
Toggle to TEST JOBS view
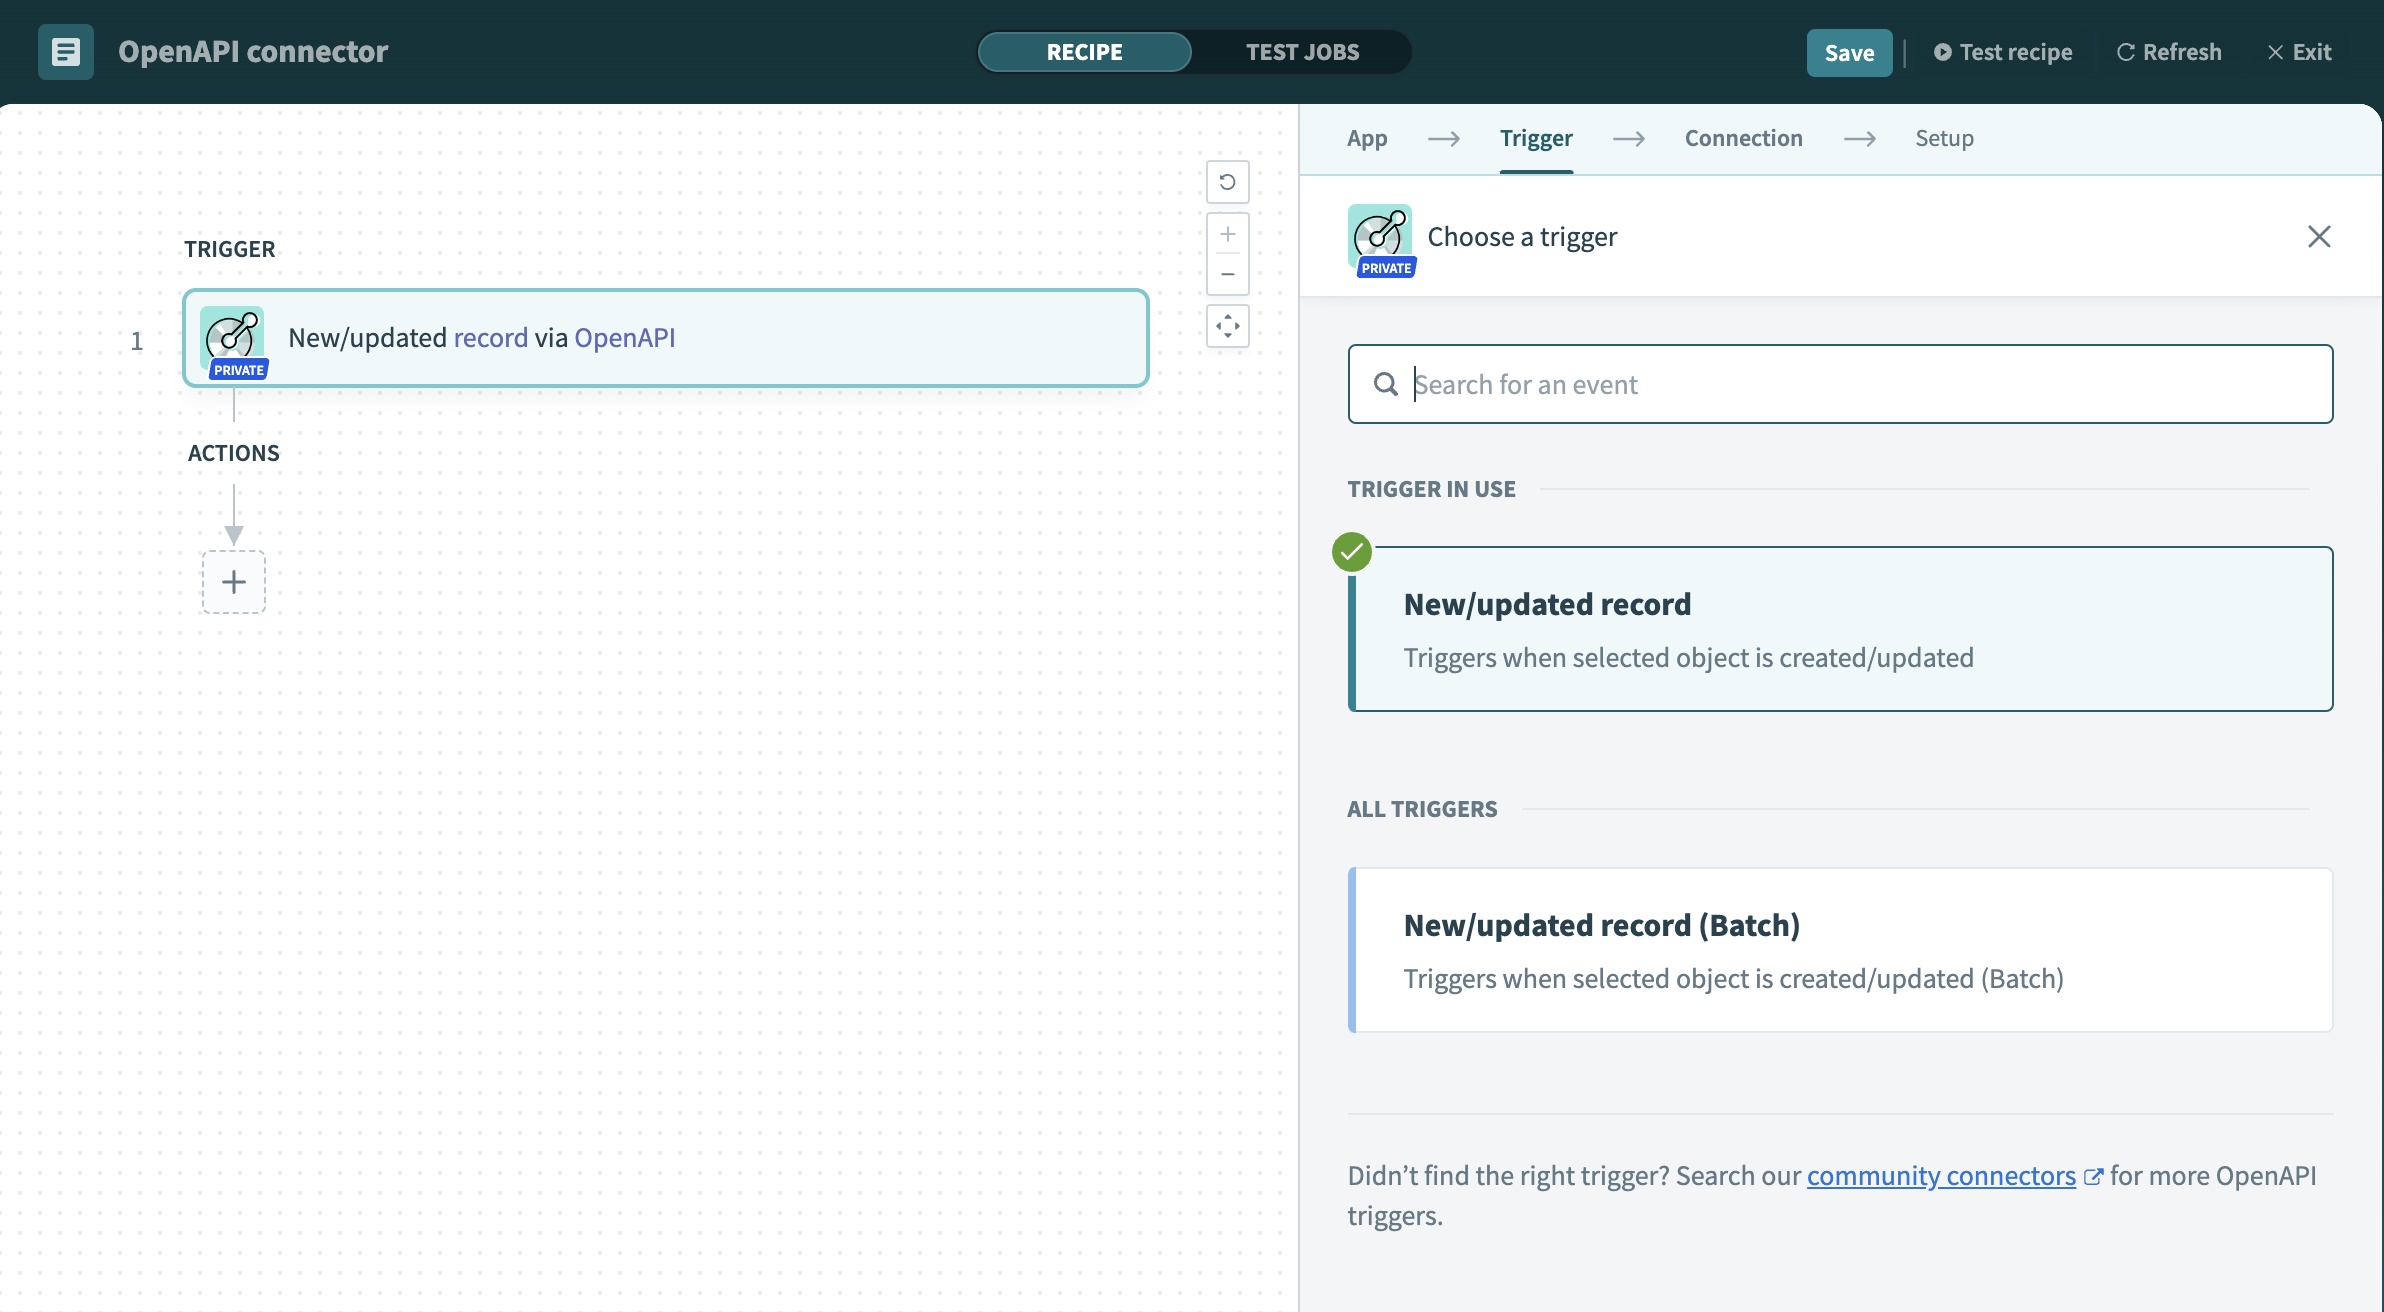coord(1302,50)
